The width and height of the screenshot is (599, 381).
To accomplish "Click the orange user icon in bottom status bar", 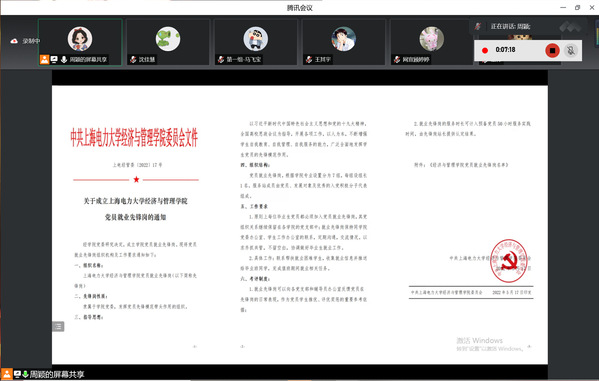I will (x=6, y=374).
